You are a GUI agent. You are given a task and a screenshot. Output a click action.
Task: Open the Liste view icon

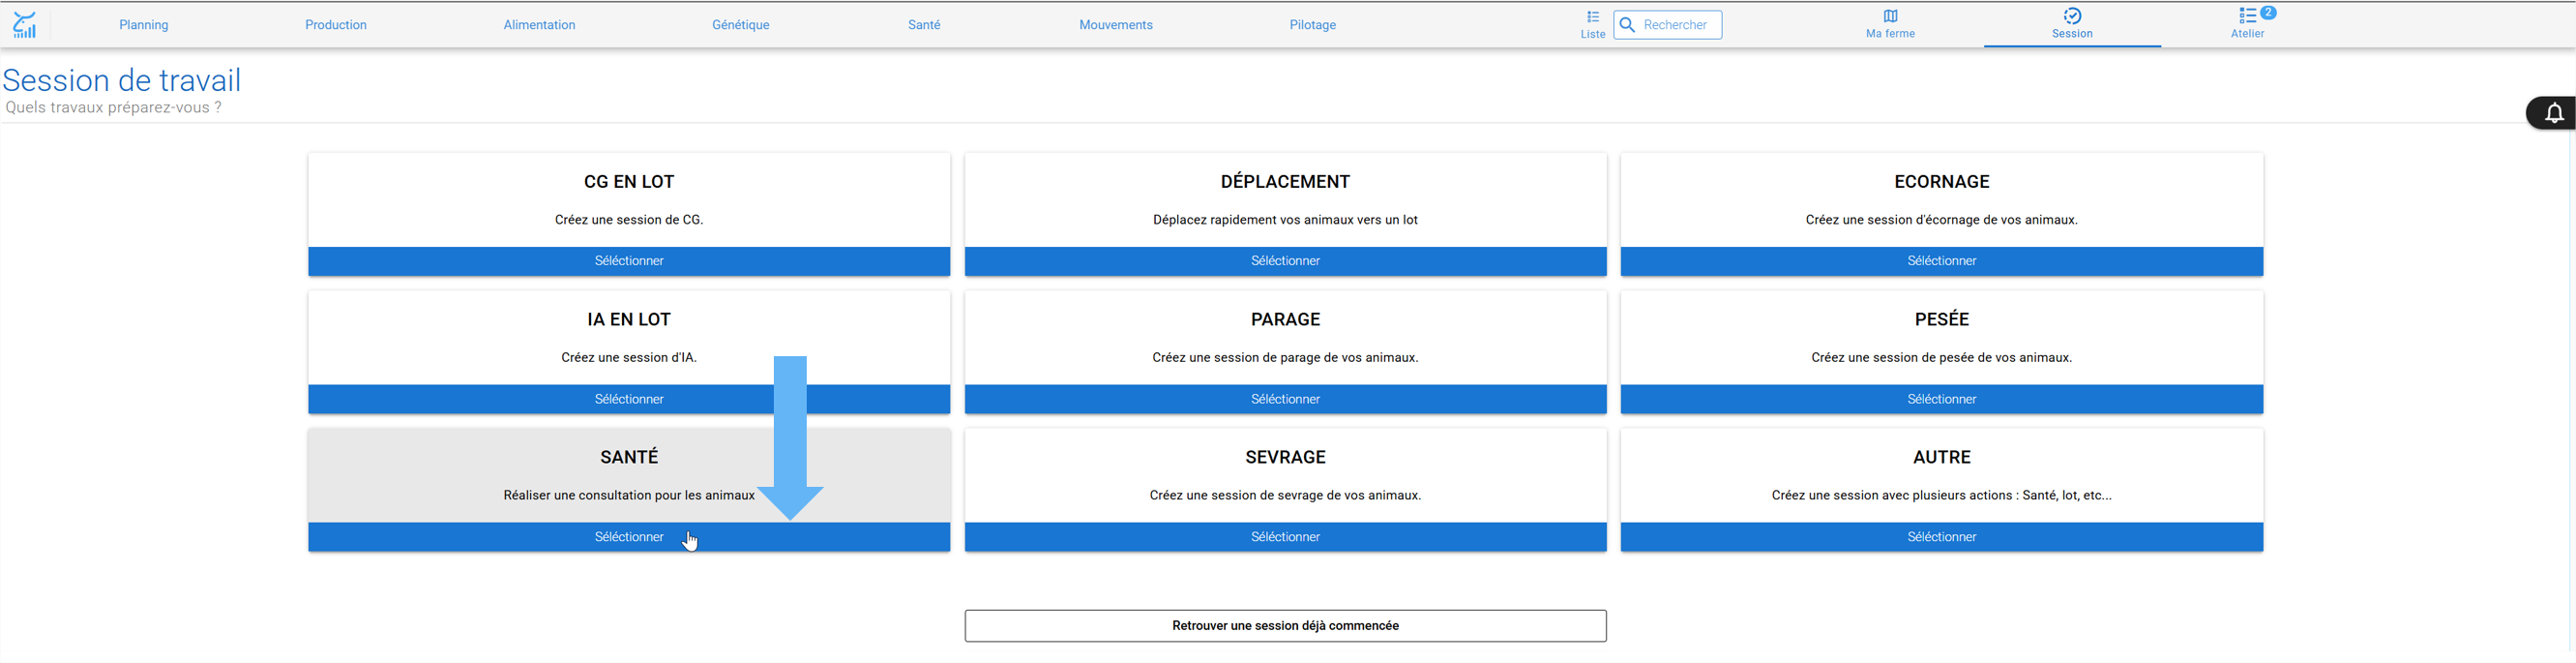pyautogui.click(x=1593, y=17)
